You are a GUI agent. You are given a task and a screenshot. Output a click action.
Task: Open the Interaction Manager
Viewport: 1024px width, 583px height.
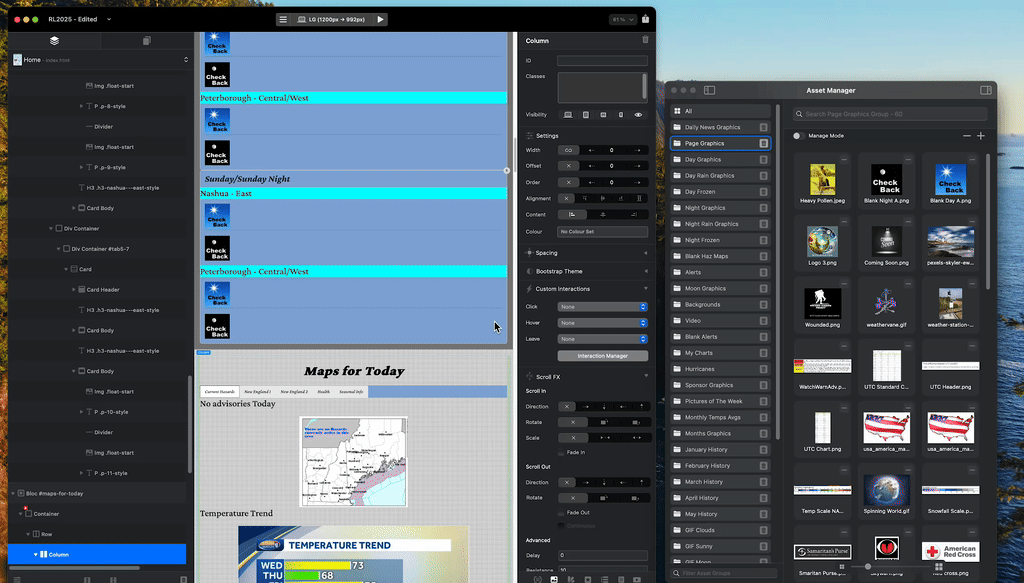[603, 356]
